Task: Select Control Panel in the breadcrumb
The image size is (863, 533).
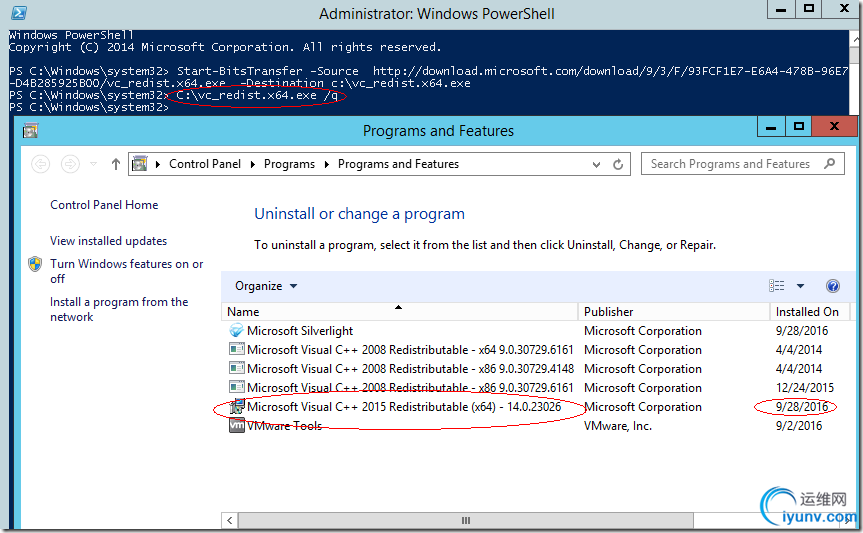Action: pyautogui.click(x=205, y=164)
